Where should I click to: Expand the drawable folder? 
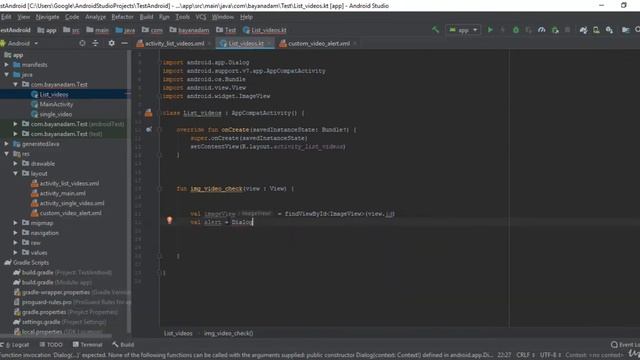(x=16, y=163)
